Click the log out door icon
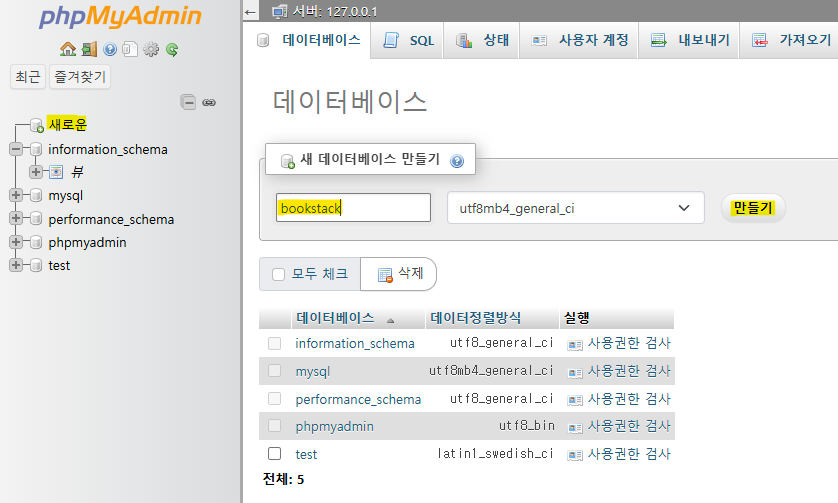Screen dimensions: 838x503 click(x=89, y=49)
